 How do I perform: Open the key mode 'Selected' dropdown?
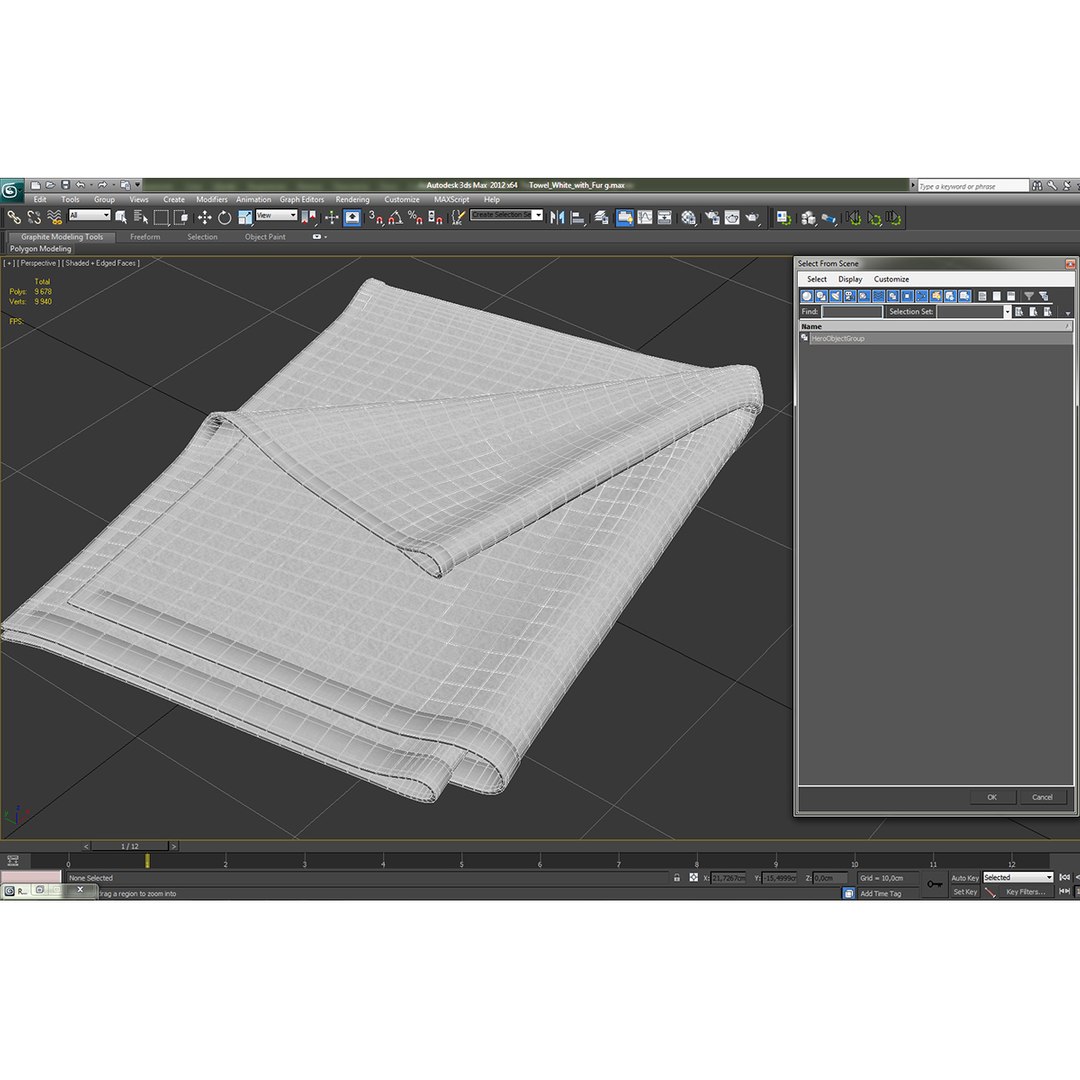[x=1018, y=878]
